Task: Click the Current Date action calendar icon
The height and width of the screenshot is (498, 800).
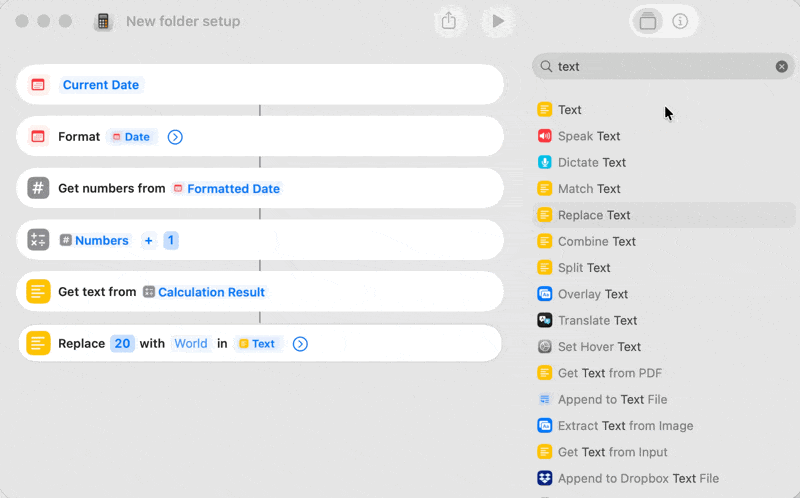Action: pos(38,85)
